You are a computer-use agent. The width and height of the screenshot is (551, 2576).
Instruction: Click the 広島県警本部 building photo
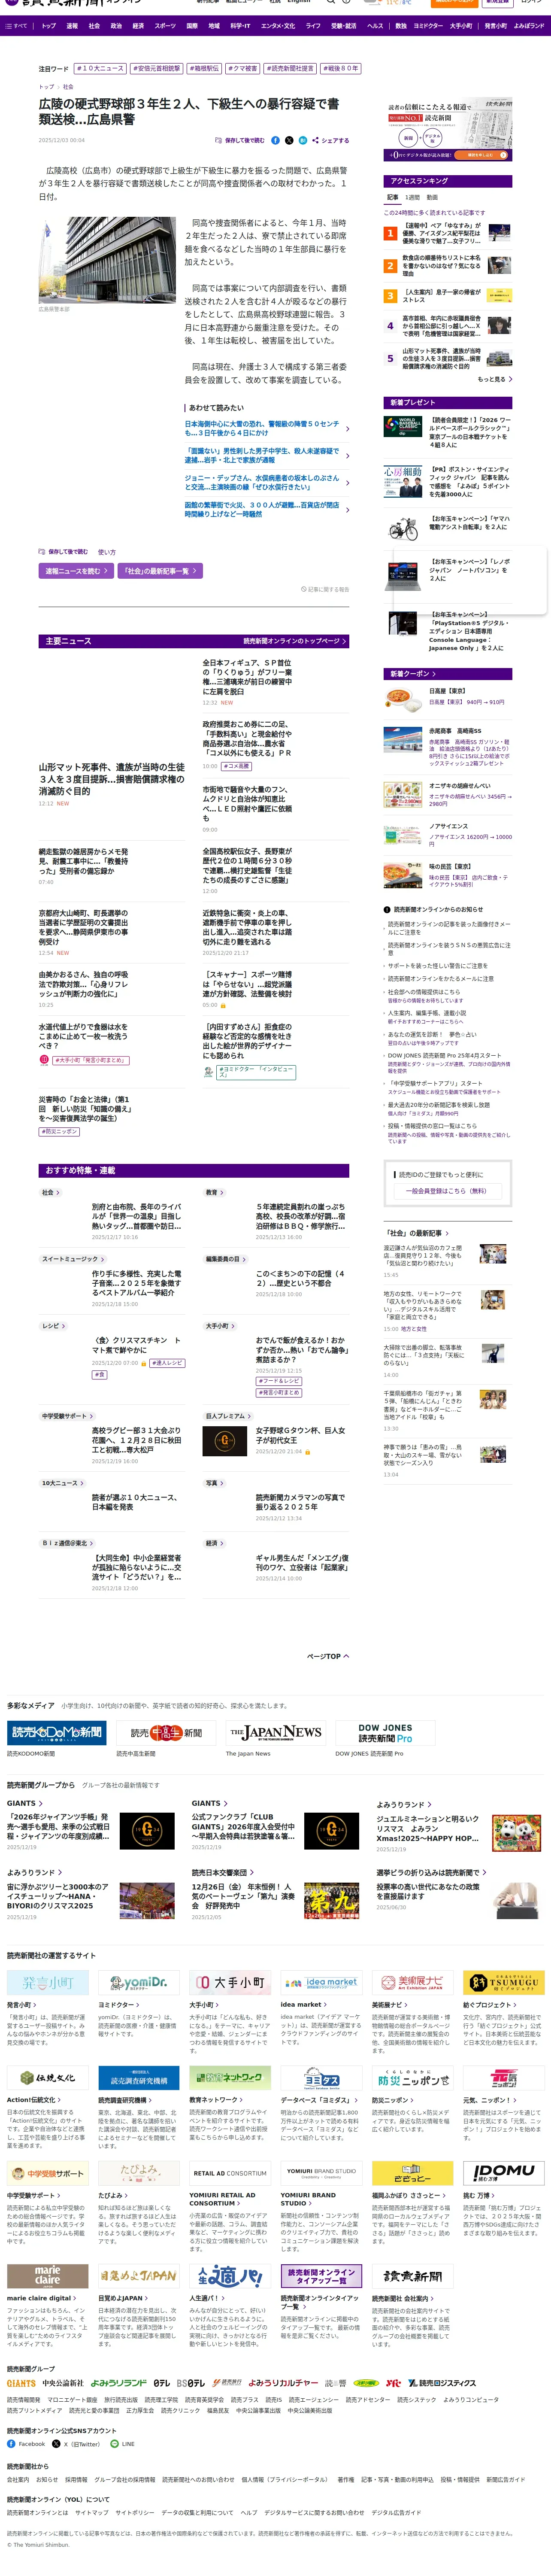click(x=107, y=260)
